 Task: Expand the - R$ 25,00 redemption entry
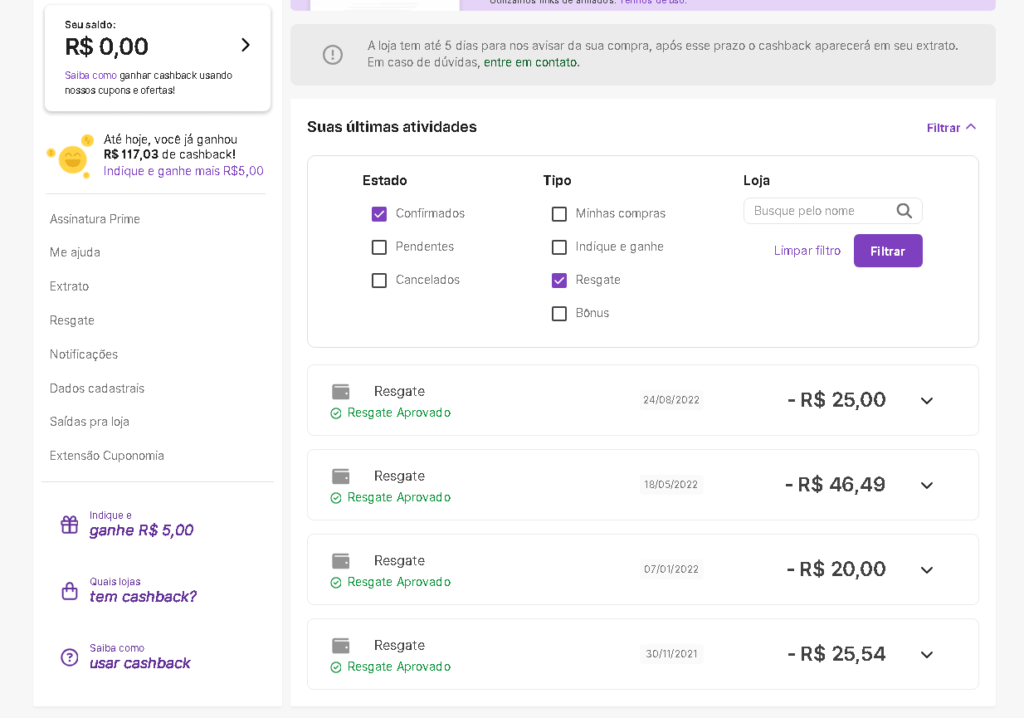[927, 400]
